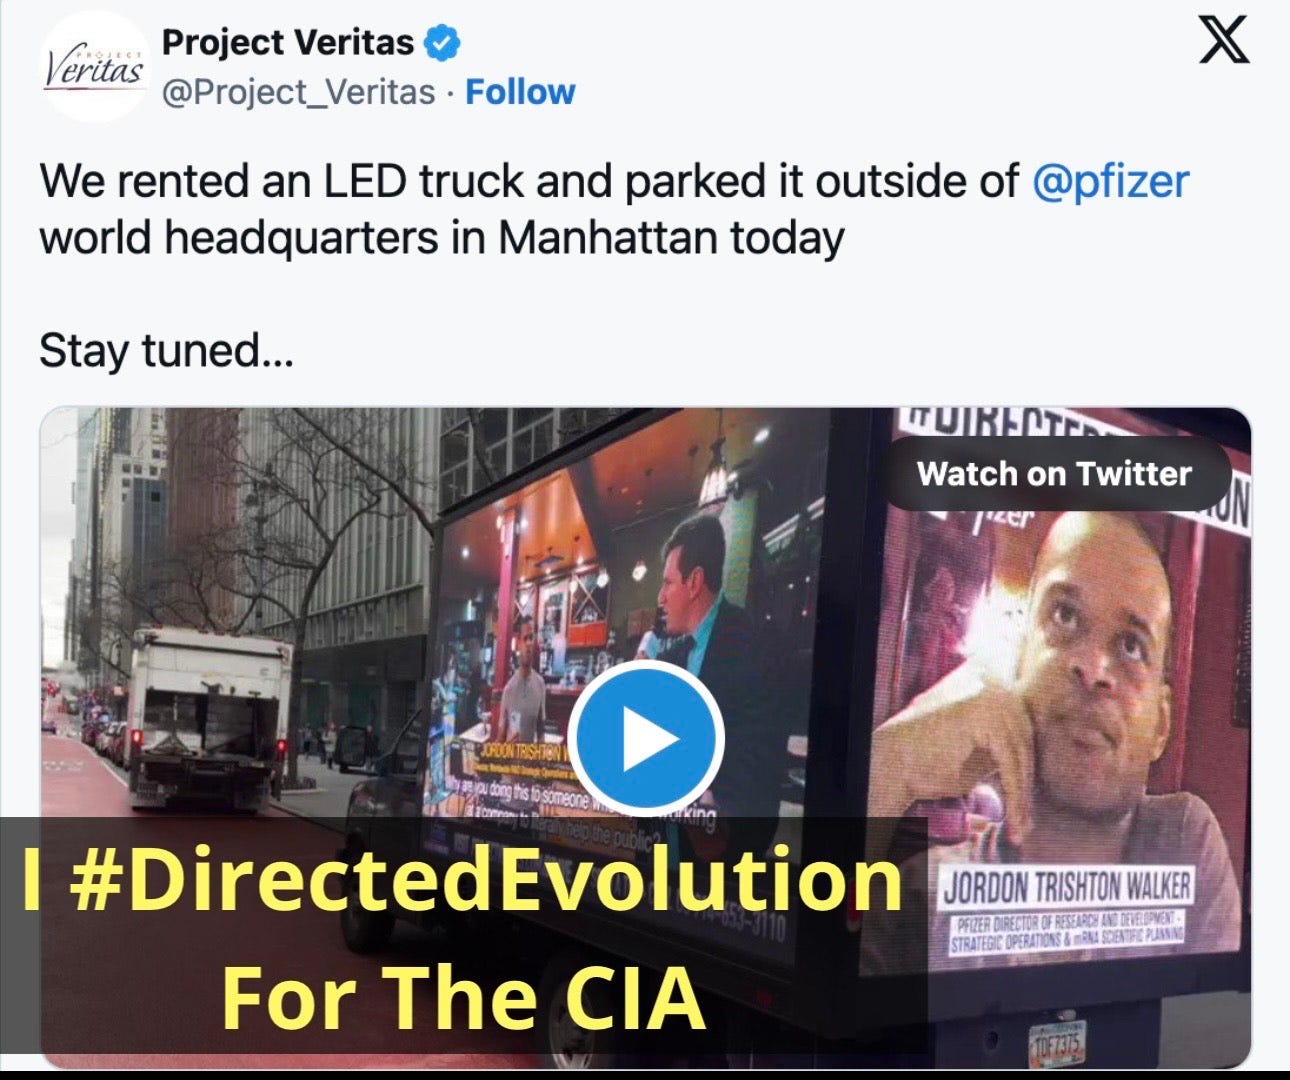The width and height of the screenshot is (1290, 1080).
Task: Click the truck's license plate
Action: 1056,1045
